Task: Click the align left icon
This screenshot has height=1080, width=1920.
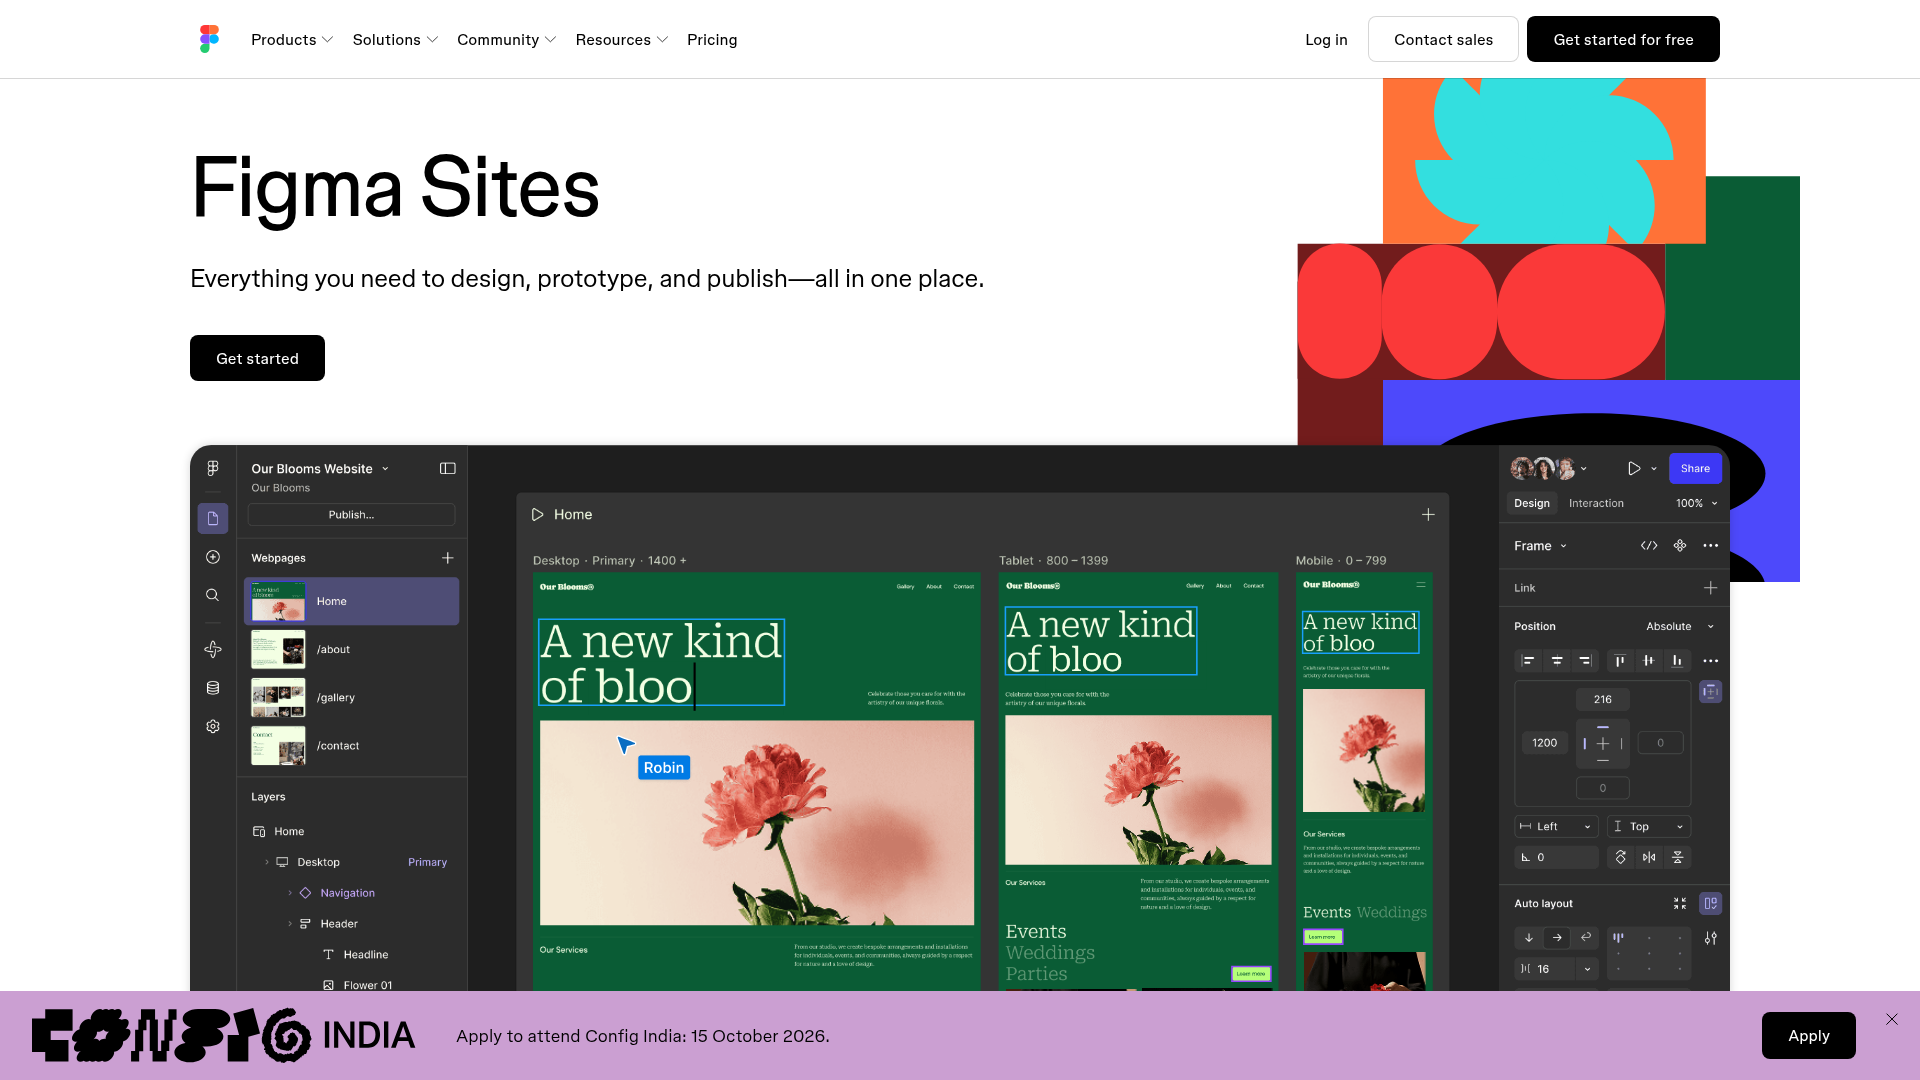Action: (1528, 660)
